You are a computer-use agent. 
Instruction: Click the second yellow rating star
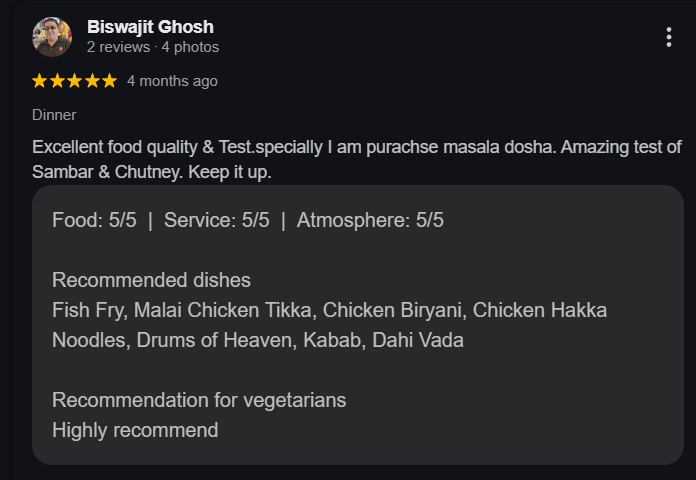point(57,81)
